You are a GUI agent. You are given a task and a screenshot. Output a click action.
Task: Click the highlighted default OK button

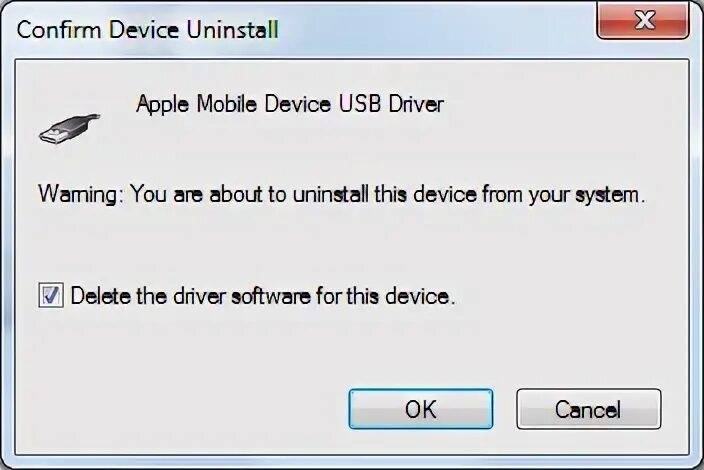421,409
